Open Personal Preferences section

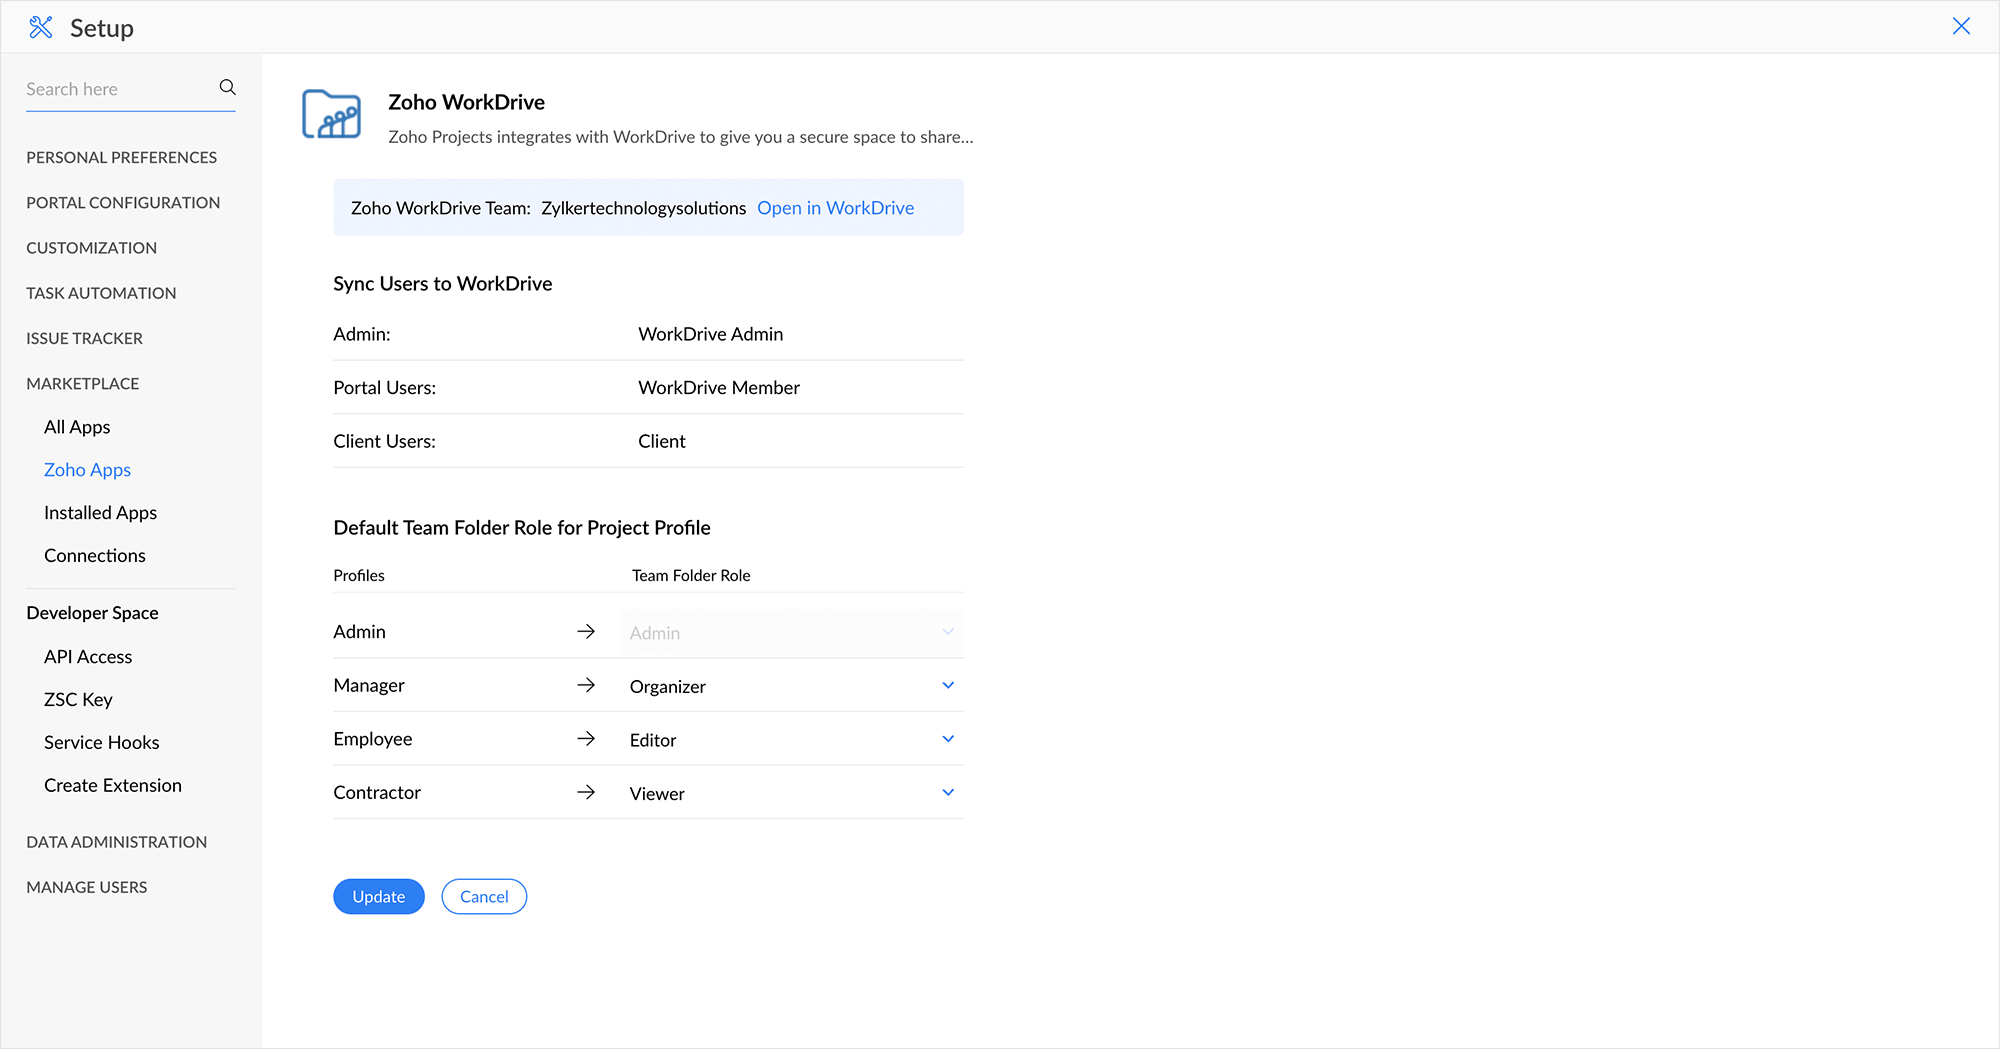[121, 157]
